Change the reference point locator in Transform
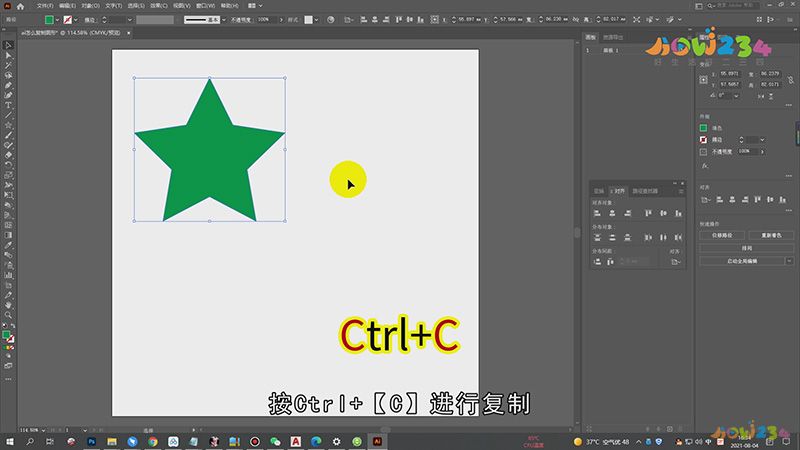Viewport: 800px width, 450px height. [704, 80]
